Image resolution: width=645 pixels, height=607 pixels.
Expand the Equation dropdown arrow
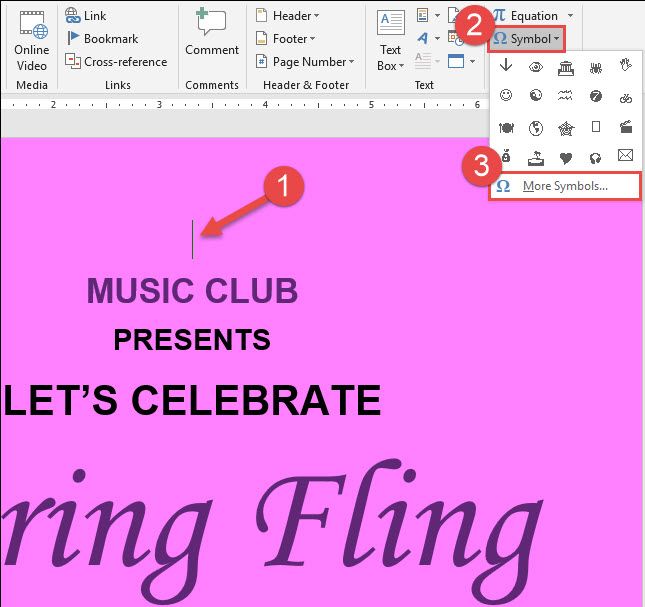[x=571, y=16]
